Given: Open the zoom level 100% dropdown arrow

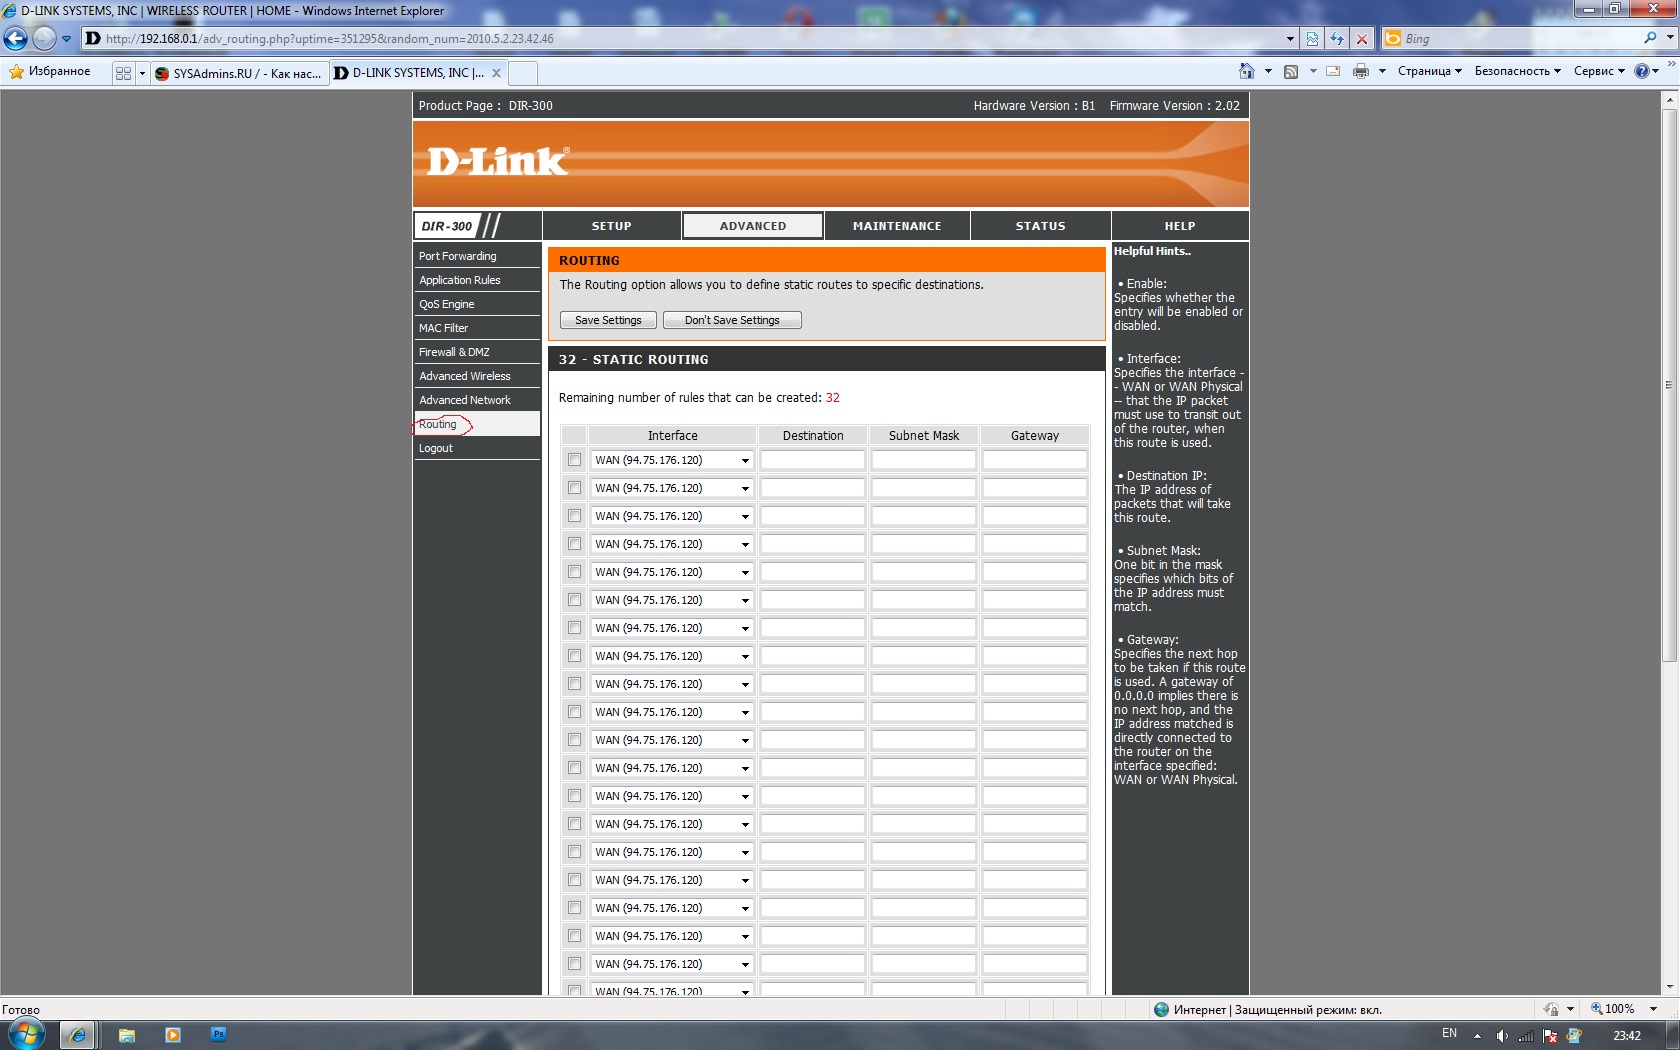Looking at the screenshot, I should click(x=1654, y=1009).
